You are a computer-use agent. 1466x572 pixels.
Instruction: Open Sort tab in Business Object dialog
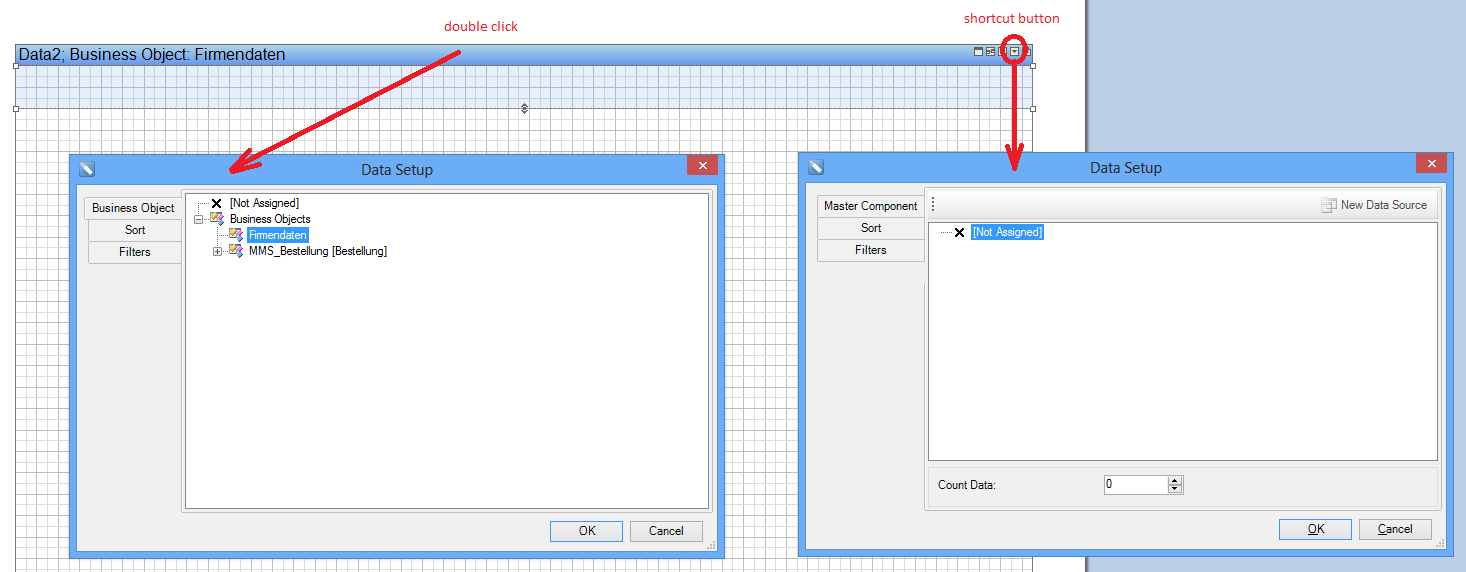(x=135, y=230)
